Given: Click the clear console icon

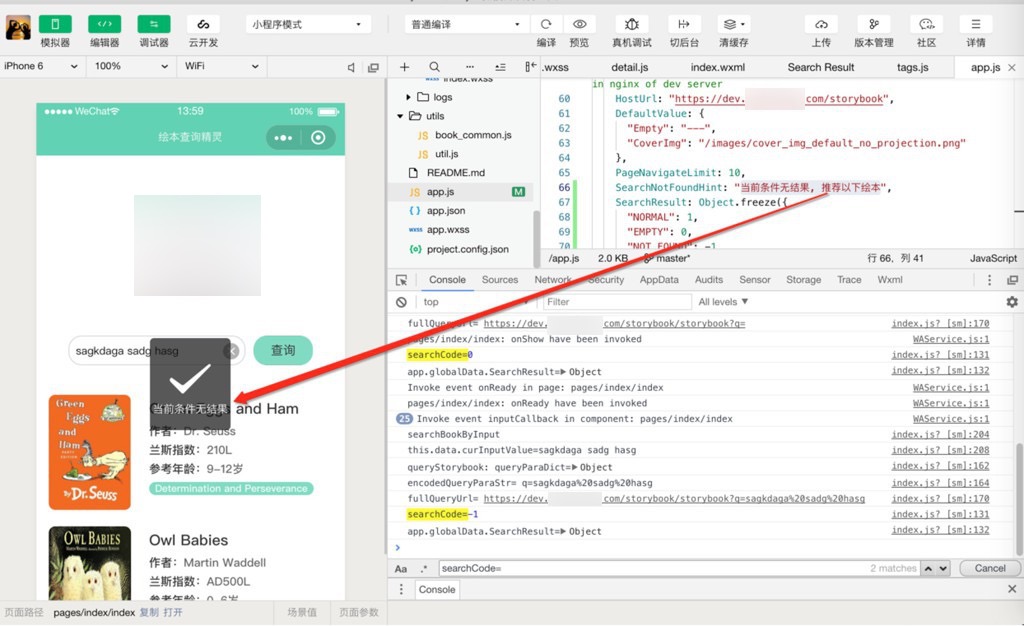Looking at the screenshot, I should pos(402,302).
